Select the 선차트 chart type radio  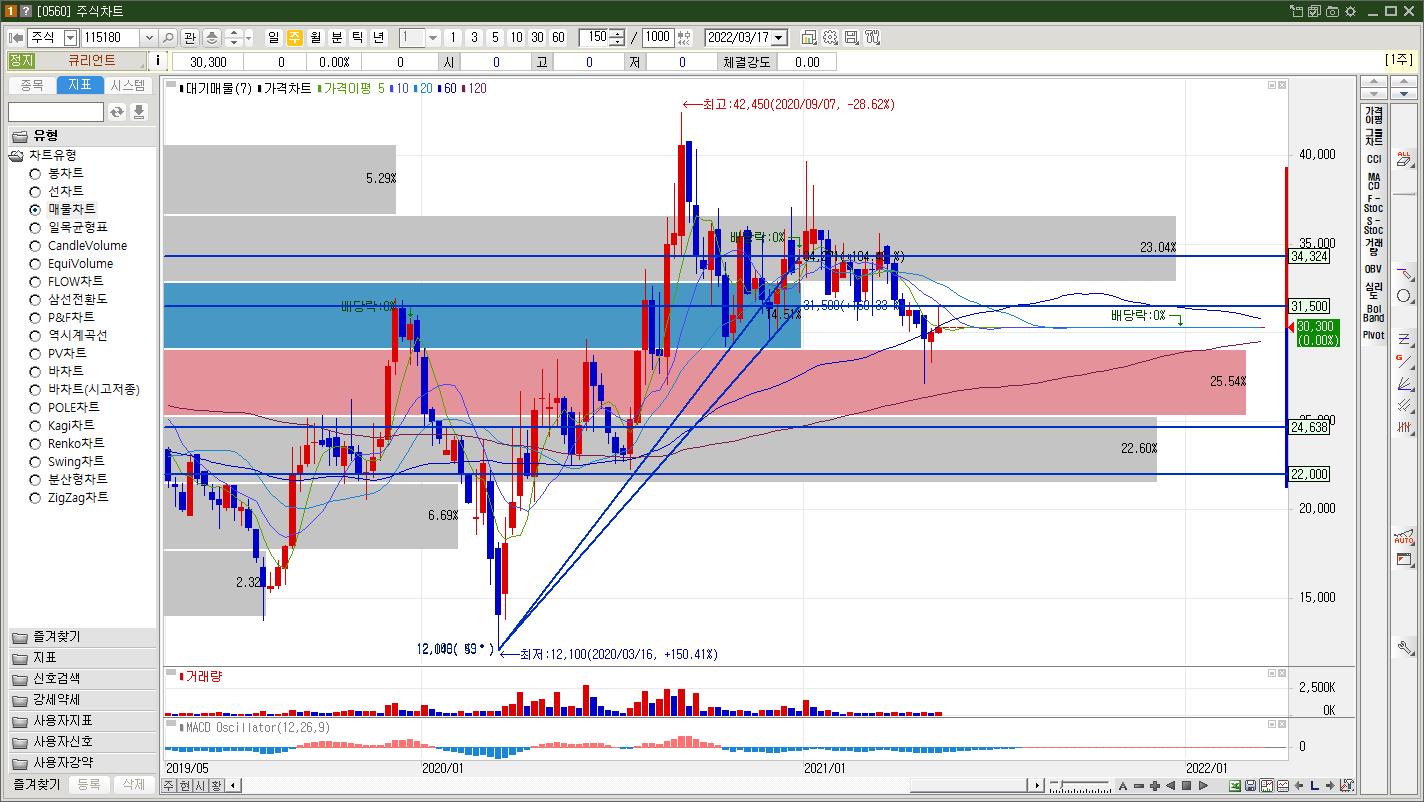35,192
